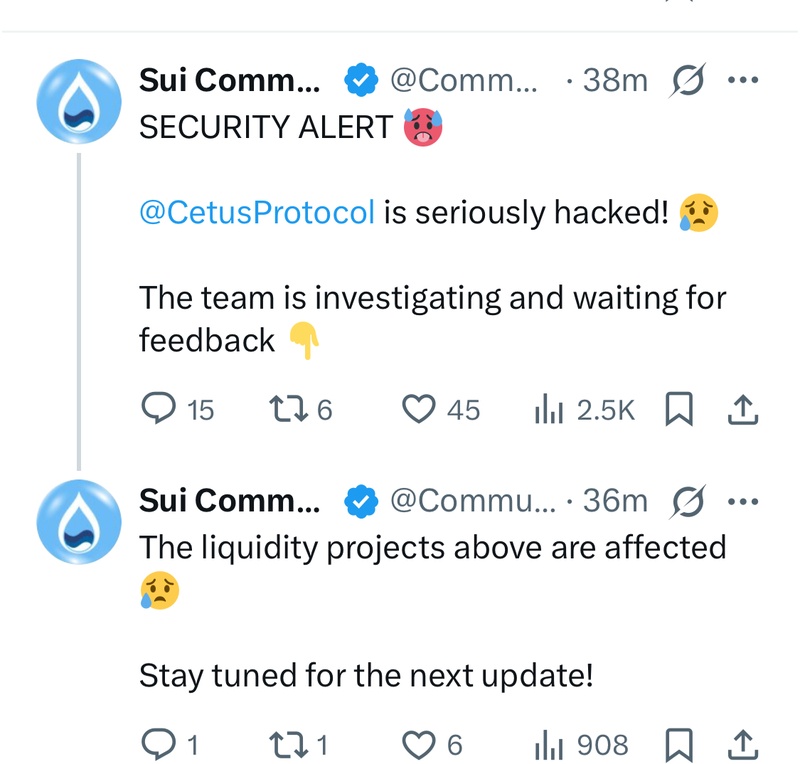Image resolution: width=800 pixels, height=764 pixels.
Task: Retweet the SECURITY ALERT tweet
Action: click(x=288, y=409)
